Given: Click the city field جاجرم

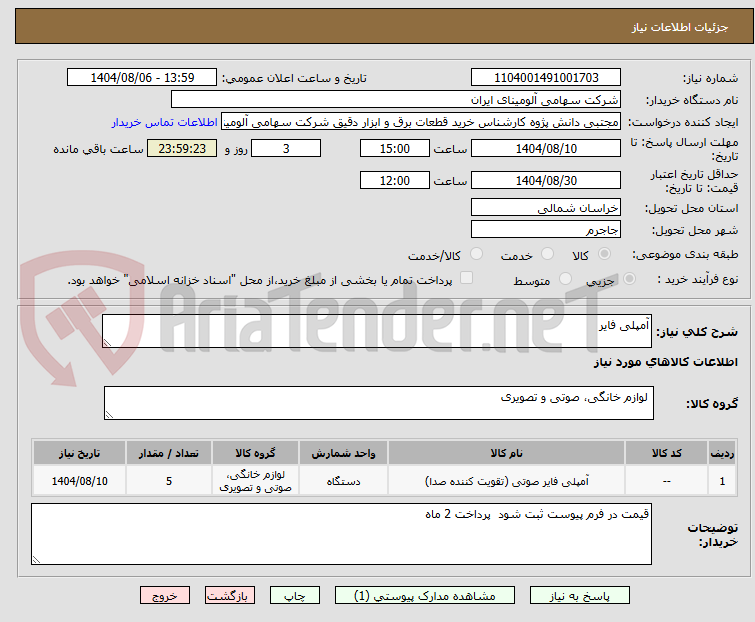Looking at the screenshot, I should click(x=546, y=230).
